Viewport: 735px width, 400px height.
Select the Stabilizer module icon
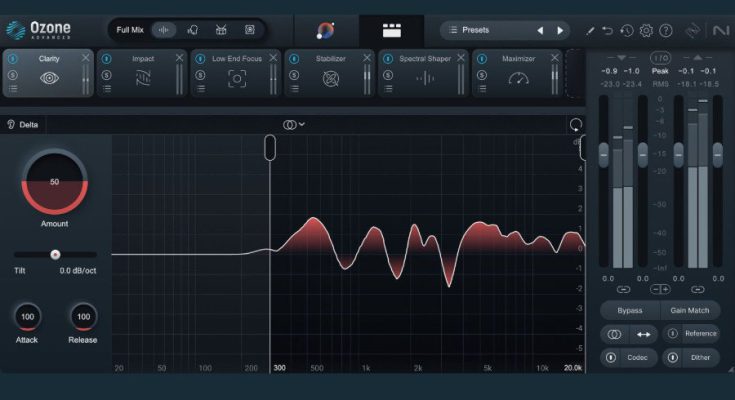tap(329, 79)
